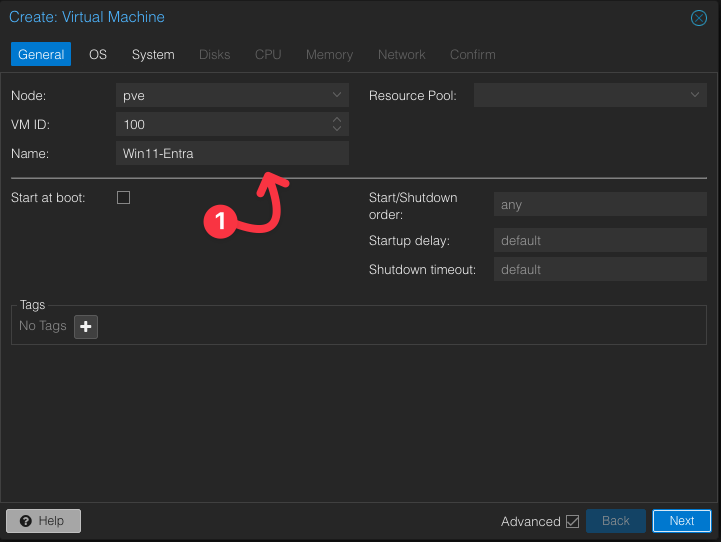Toggle the Advanced checkbox off
Viewport: 721px width, 542px height.
(x=572, y=521)
